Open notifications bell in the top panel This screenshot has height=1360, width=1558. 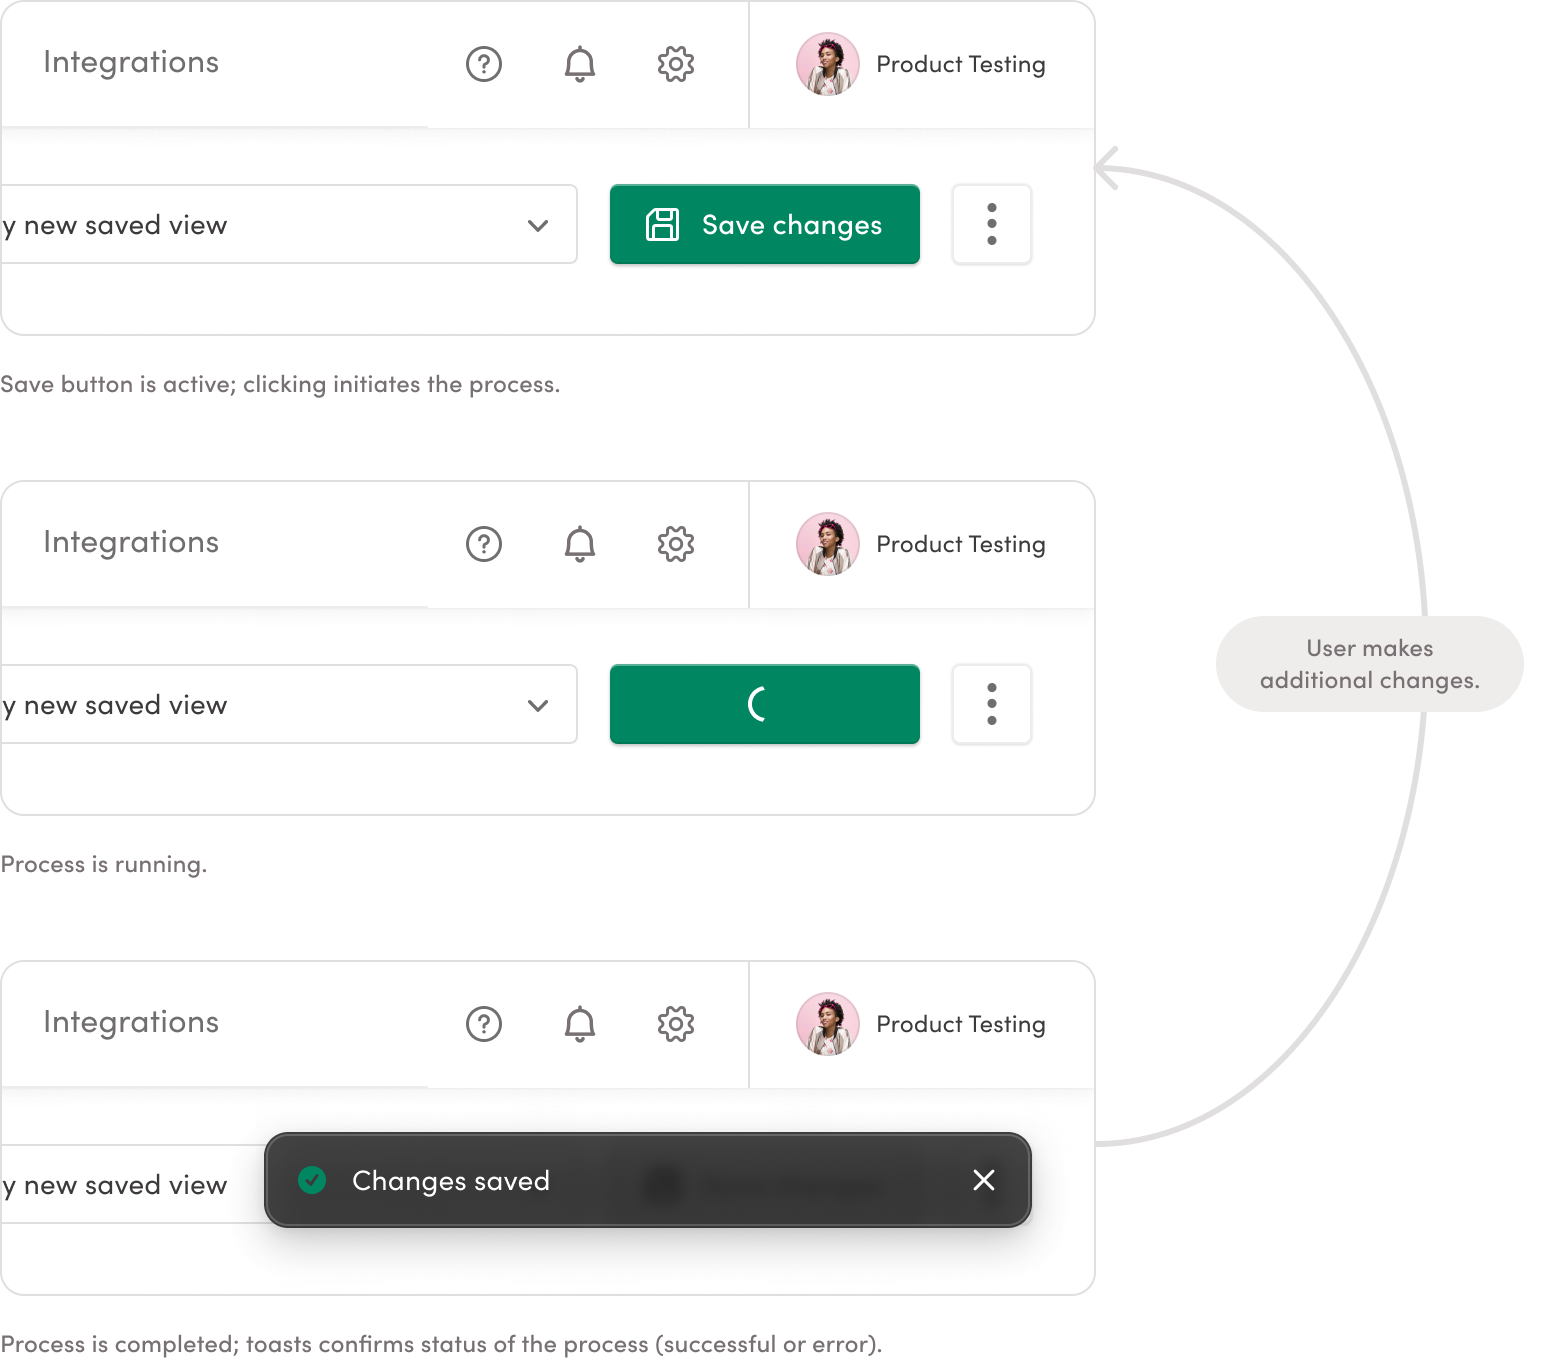point(580,64)
